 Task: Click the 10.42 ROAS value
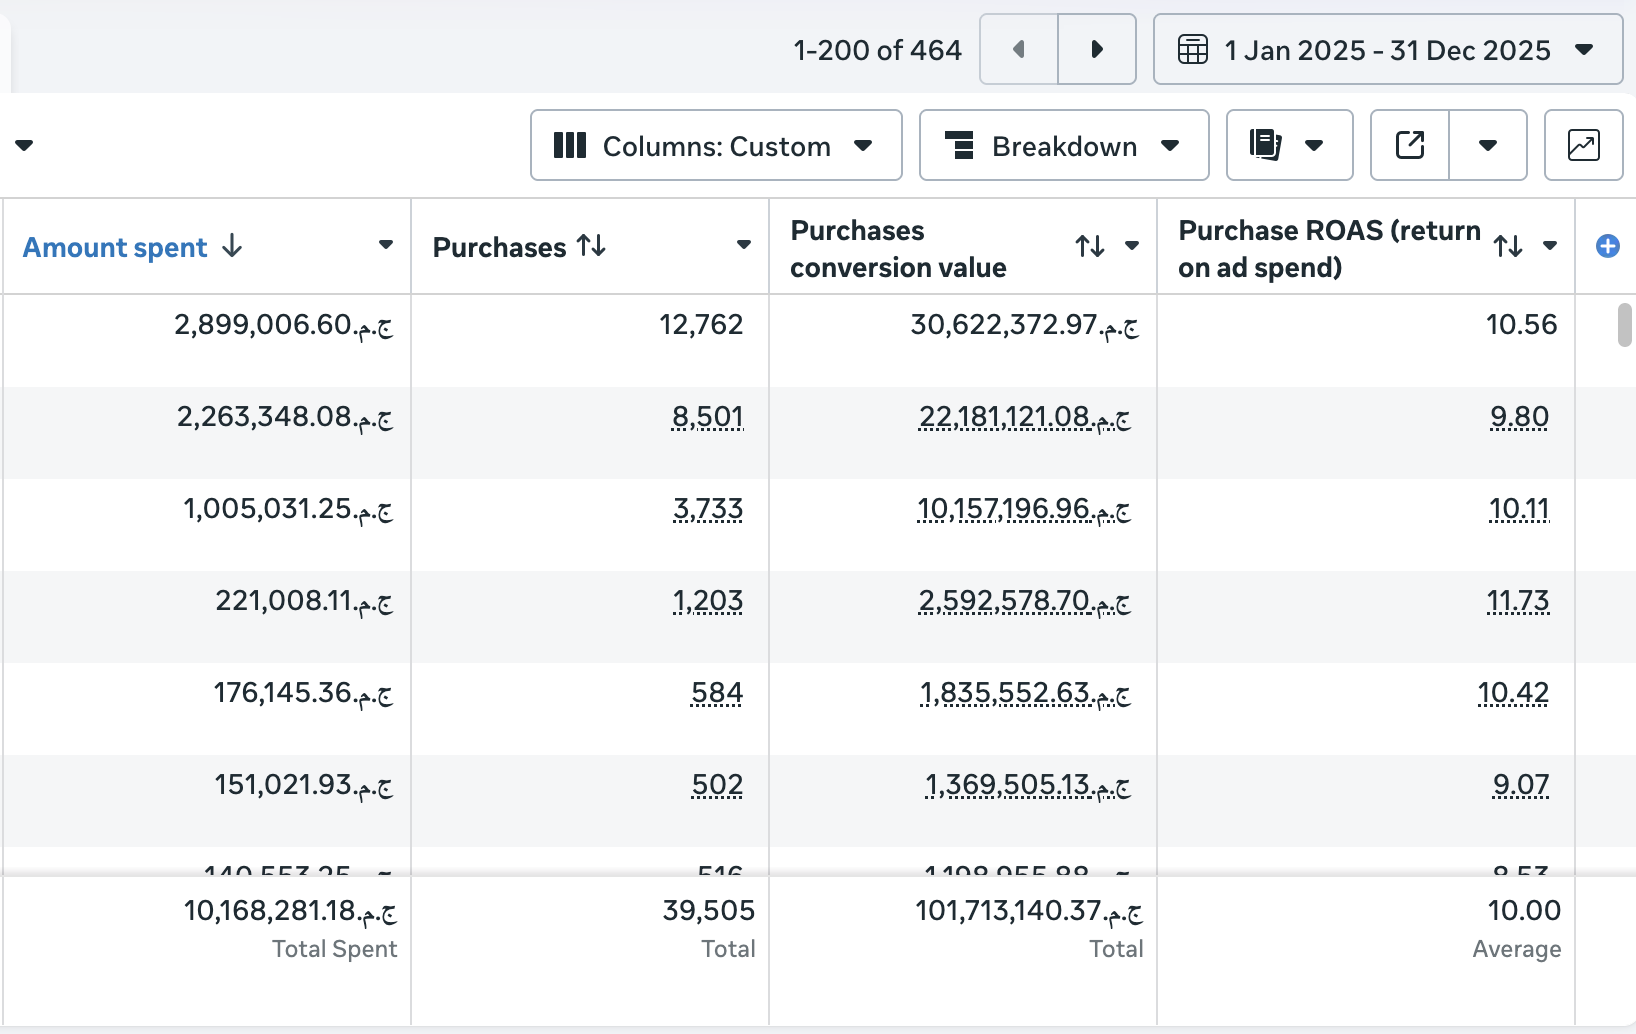[1513, 693]
